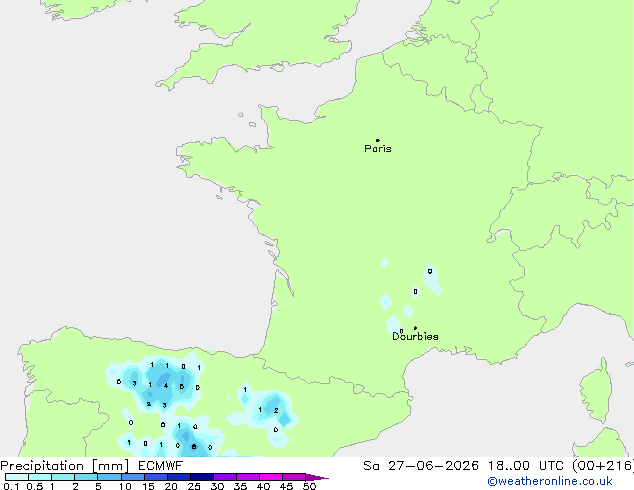Click the ECMWF model name text
Viewport: 634px width, 490px height.
click(x=161, y=466)
